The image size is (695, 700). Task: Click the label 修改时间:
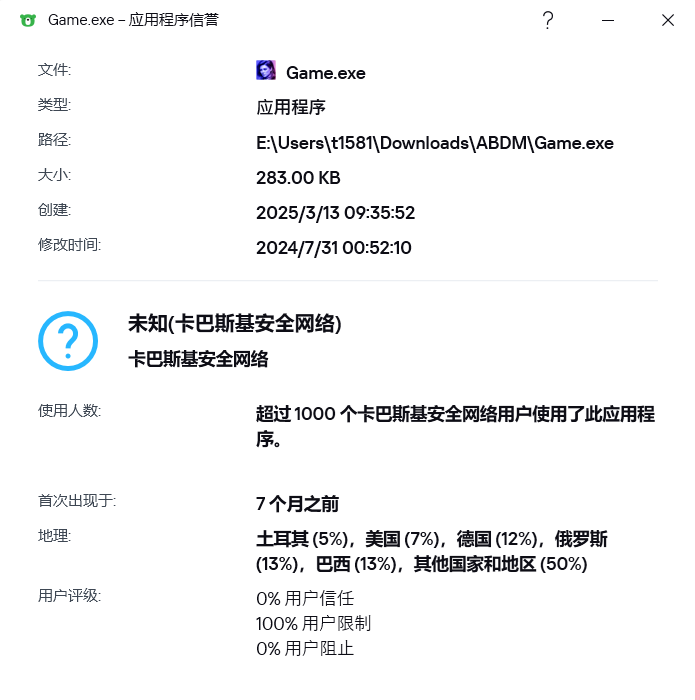pyautogui.click(x=70, y=245)
